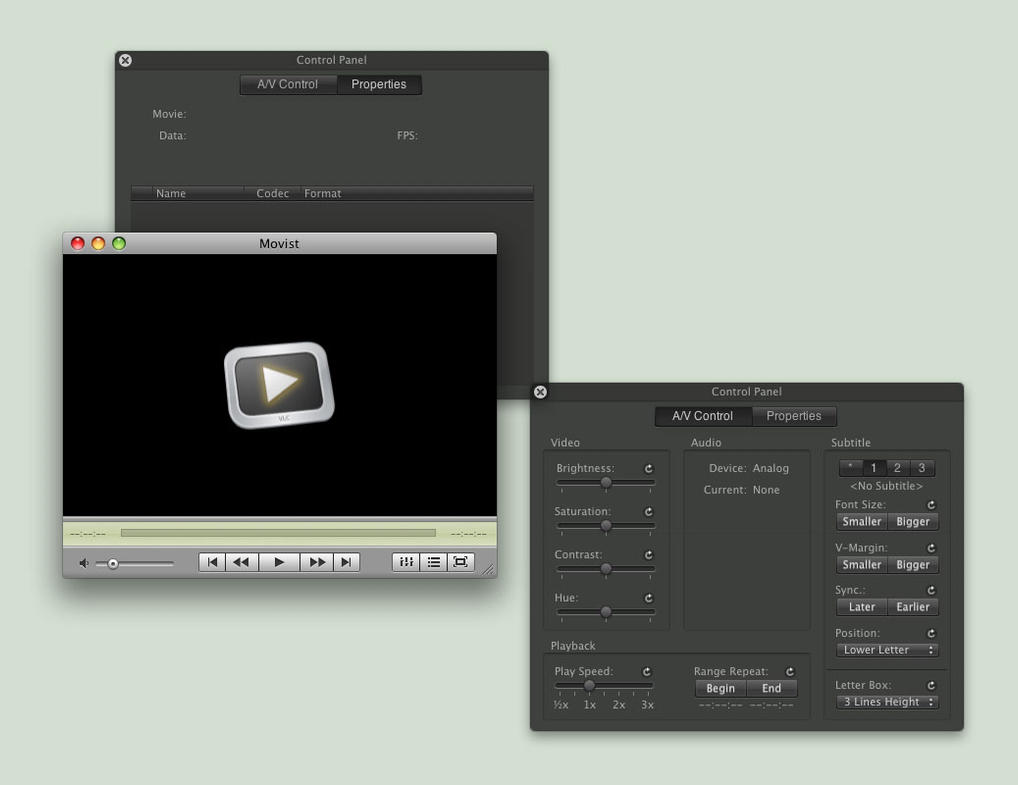Screen dimensions: 1018x785
Task: Click the Movist logo in video area
Action: (279, 385)
